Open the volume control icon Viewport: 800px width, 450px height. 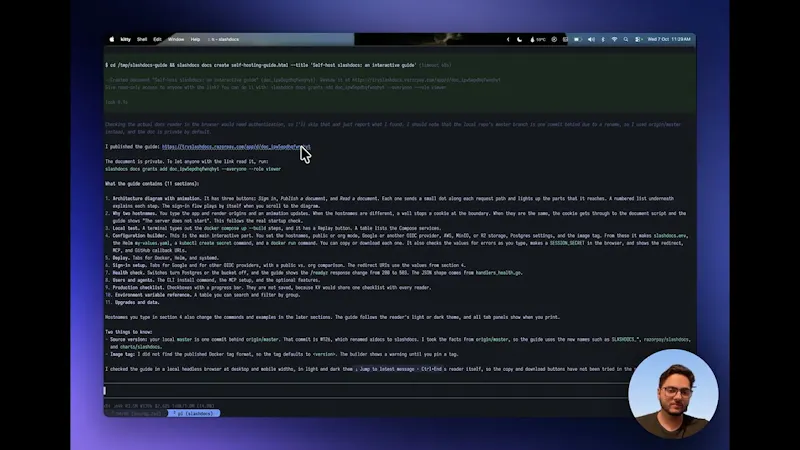tap(591, 39)
